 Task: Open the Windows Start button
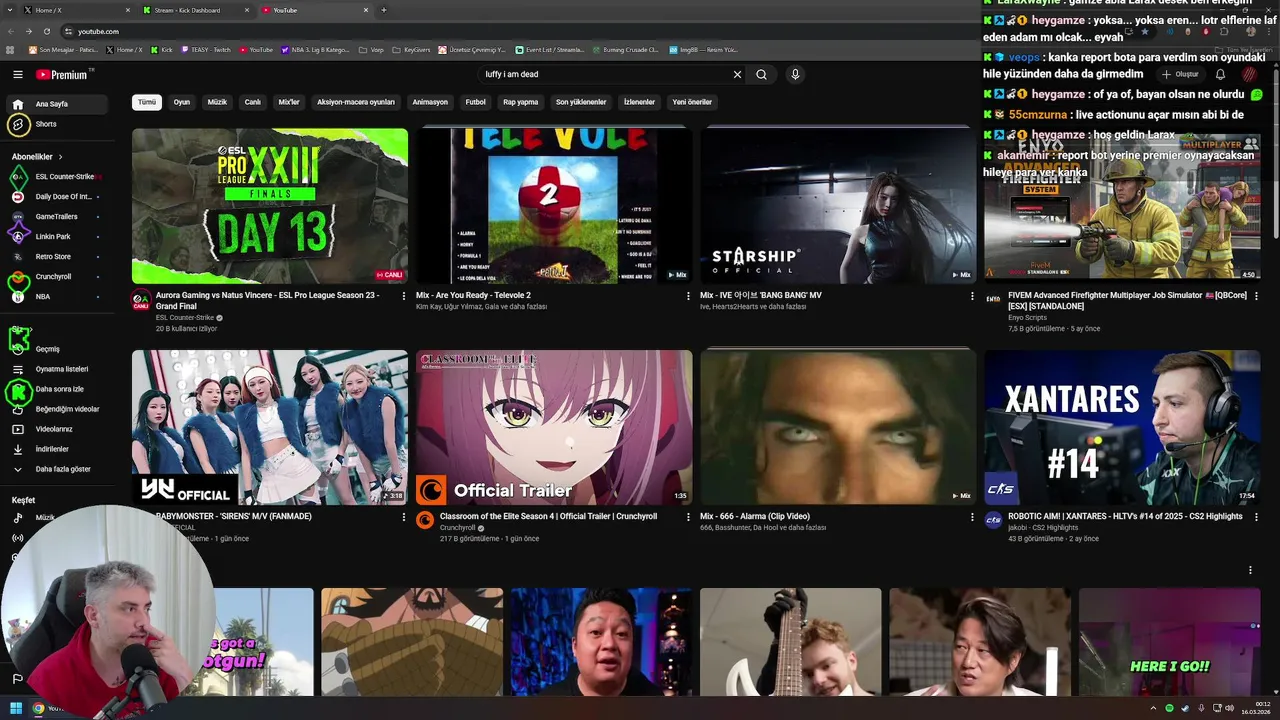click(x=16, y=708)
